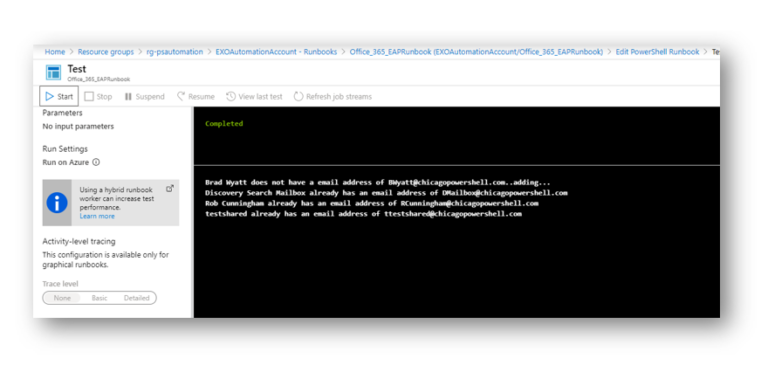Suspend the running test job
The height and width of the screenshot is (372, 768).
(x=144, y=96)
